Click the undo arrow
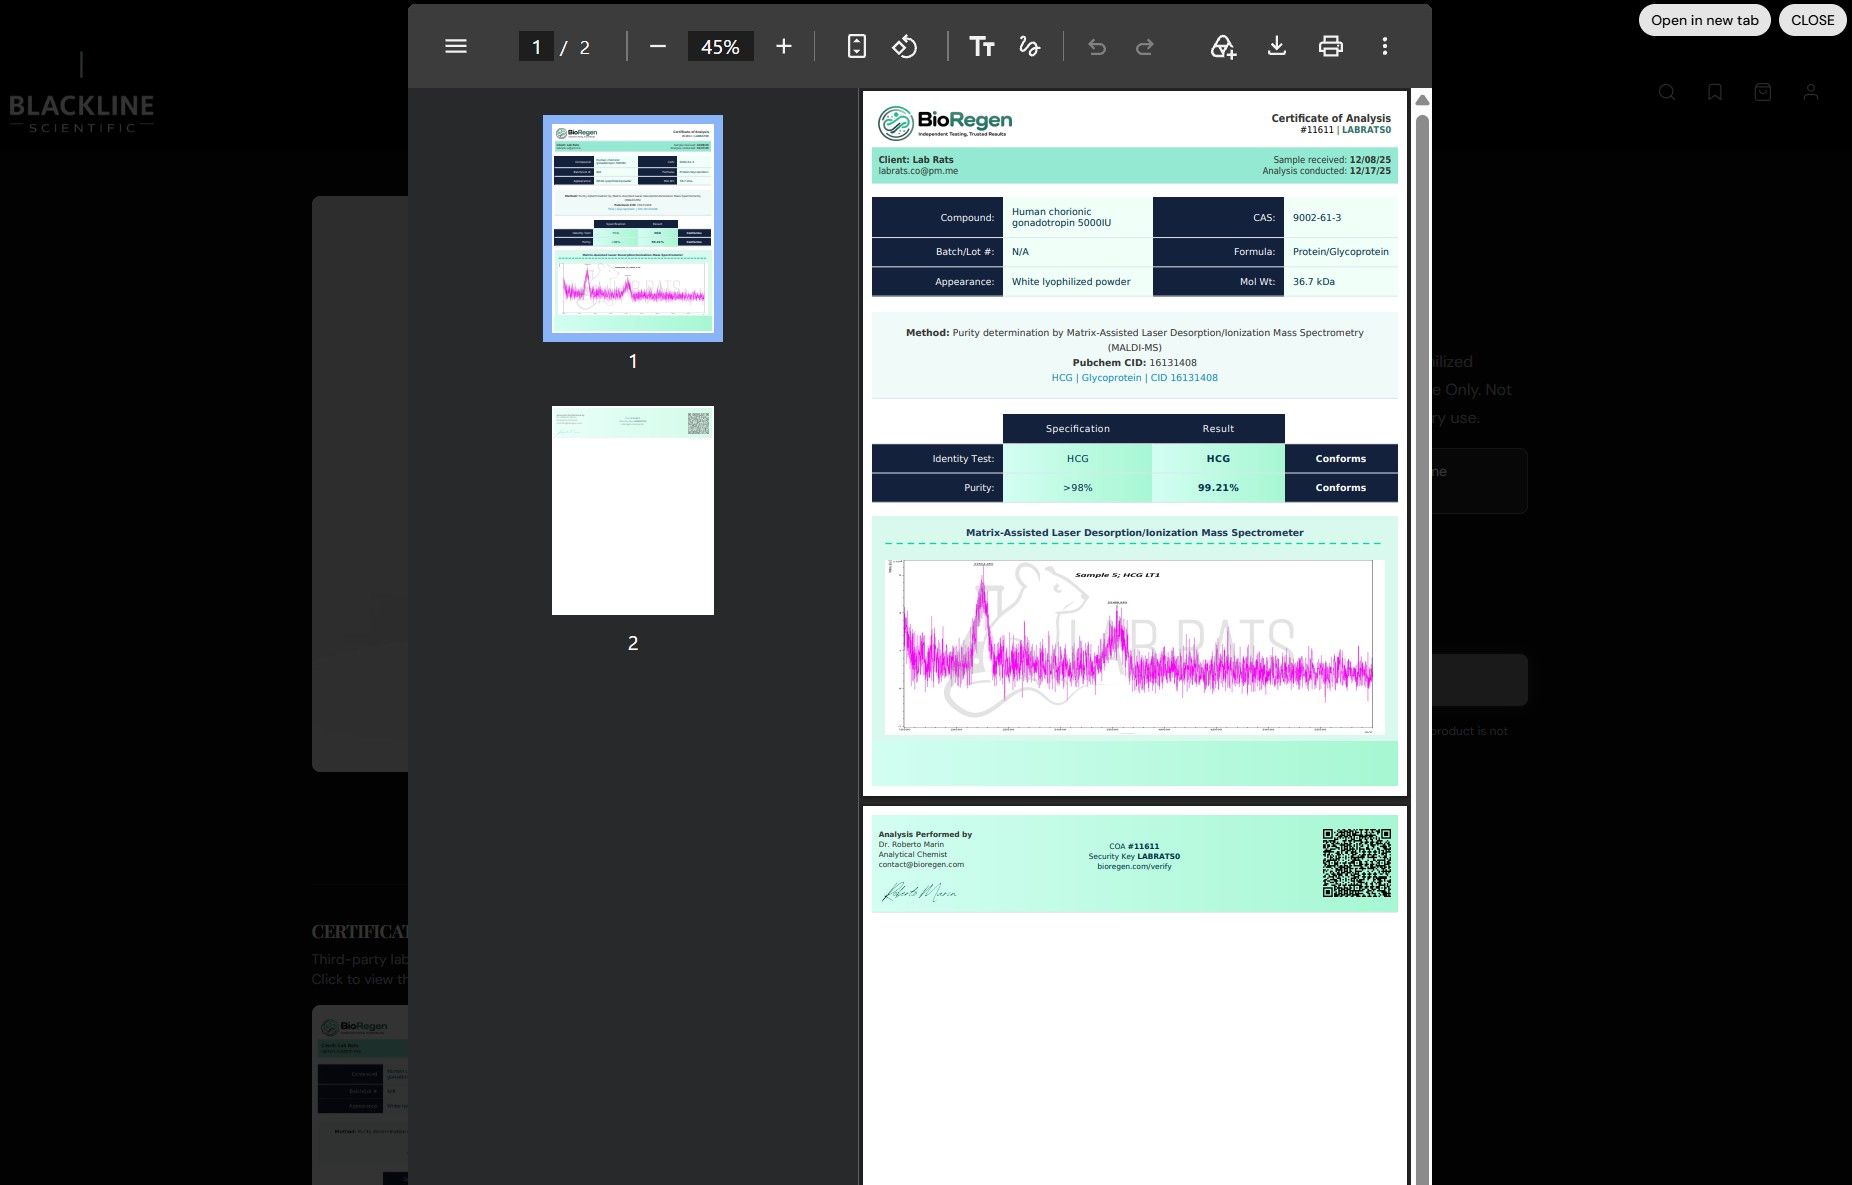The image size is (1852, 1185). [1097, 46]
